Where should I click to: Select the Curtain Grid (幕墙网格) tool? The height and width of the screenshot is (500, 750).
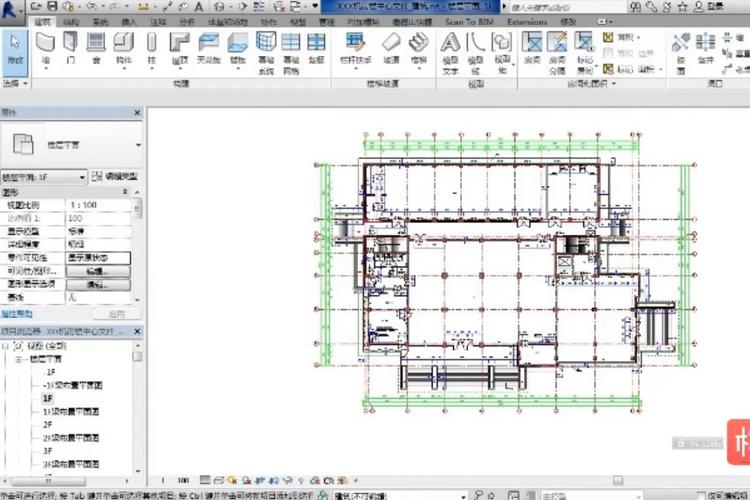[291, 53]
